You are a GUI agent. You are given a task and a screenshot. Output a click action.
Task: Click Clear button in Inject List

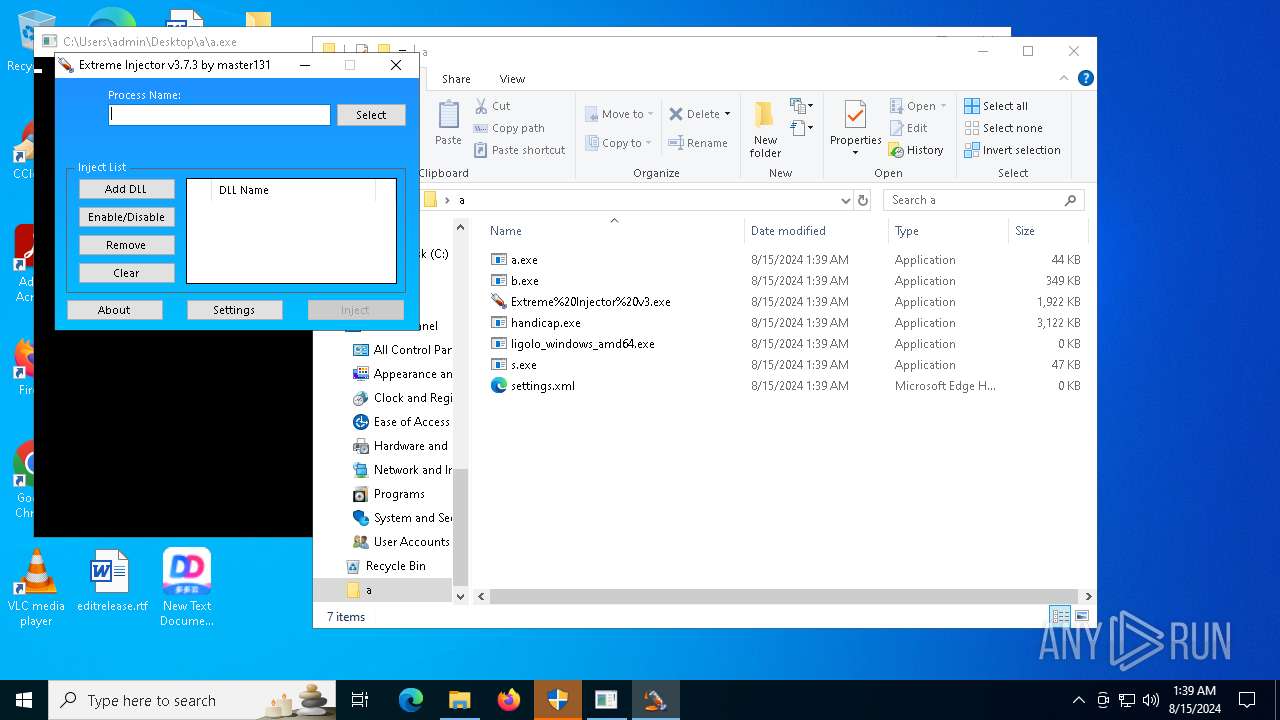click(x=126, y=273)
